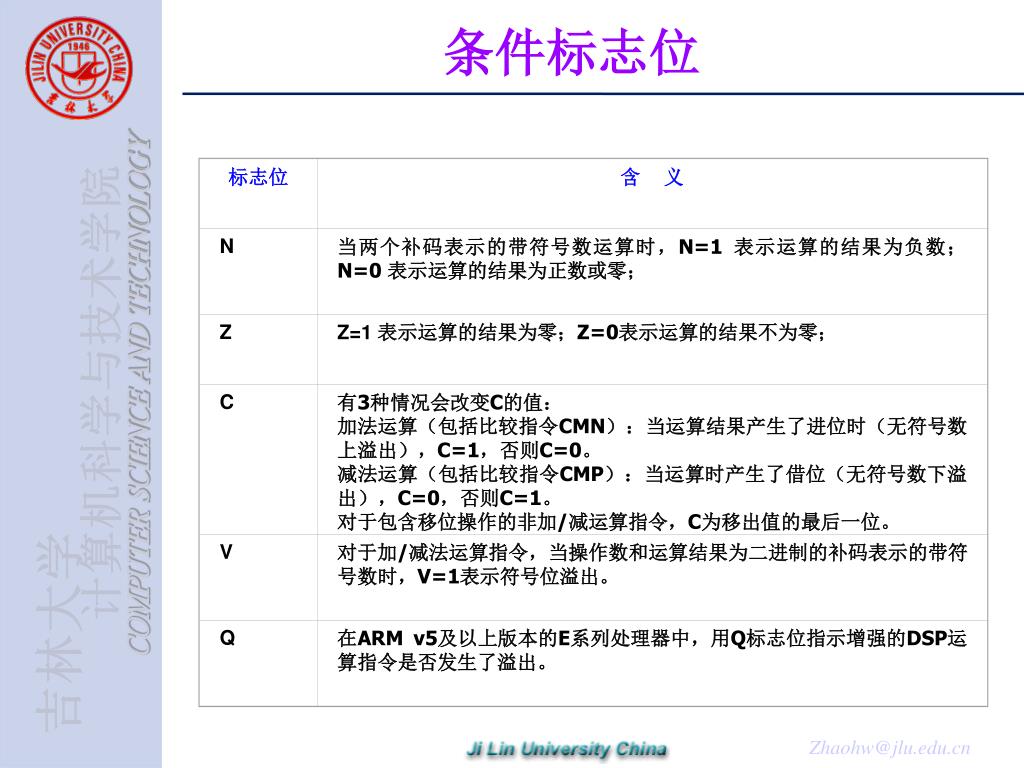This screenshot has height=768, width=1024.
Task: Click the line 有3种情况会改变C的值
Action: 444,402
